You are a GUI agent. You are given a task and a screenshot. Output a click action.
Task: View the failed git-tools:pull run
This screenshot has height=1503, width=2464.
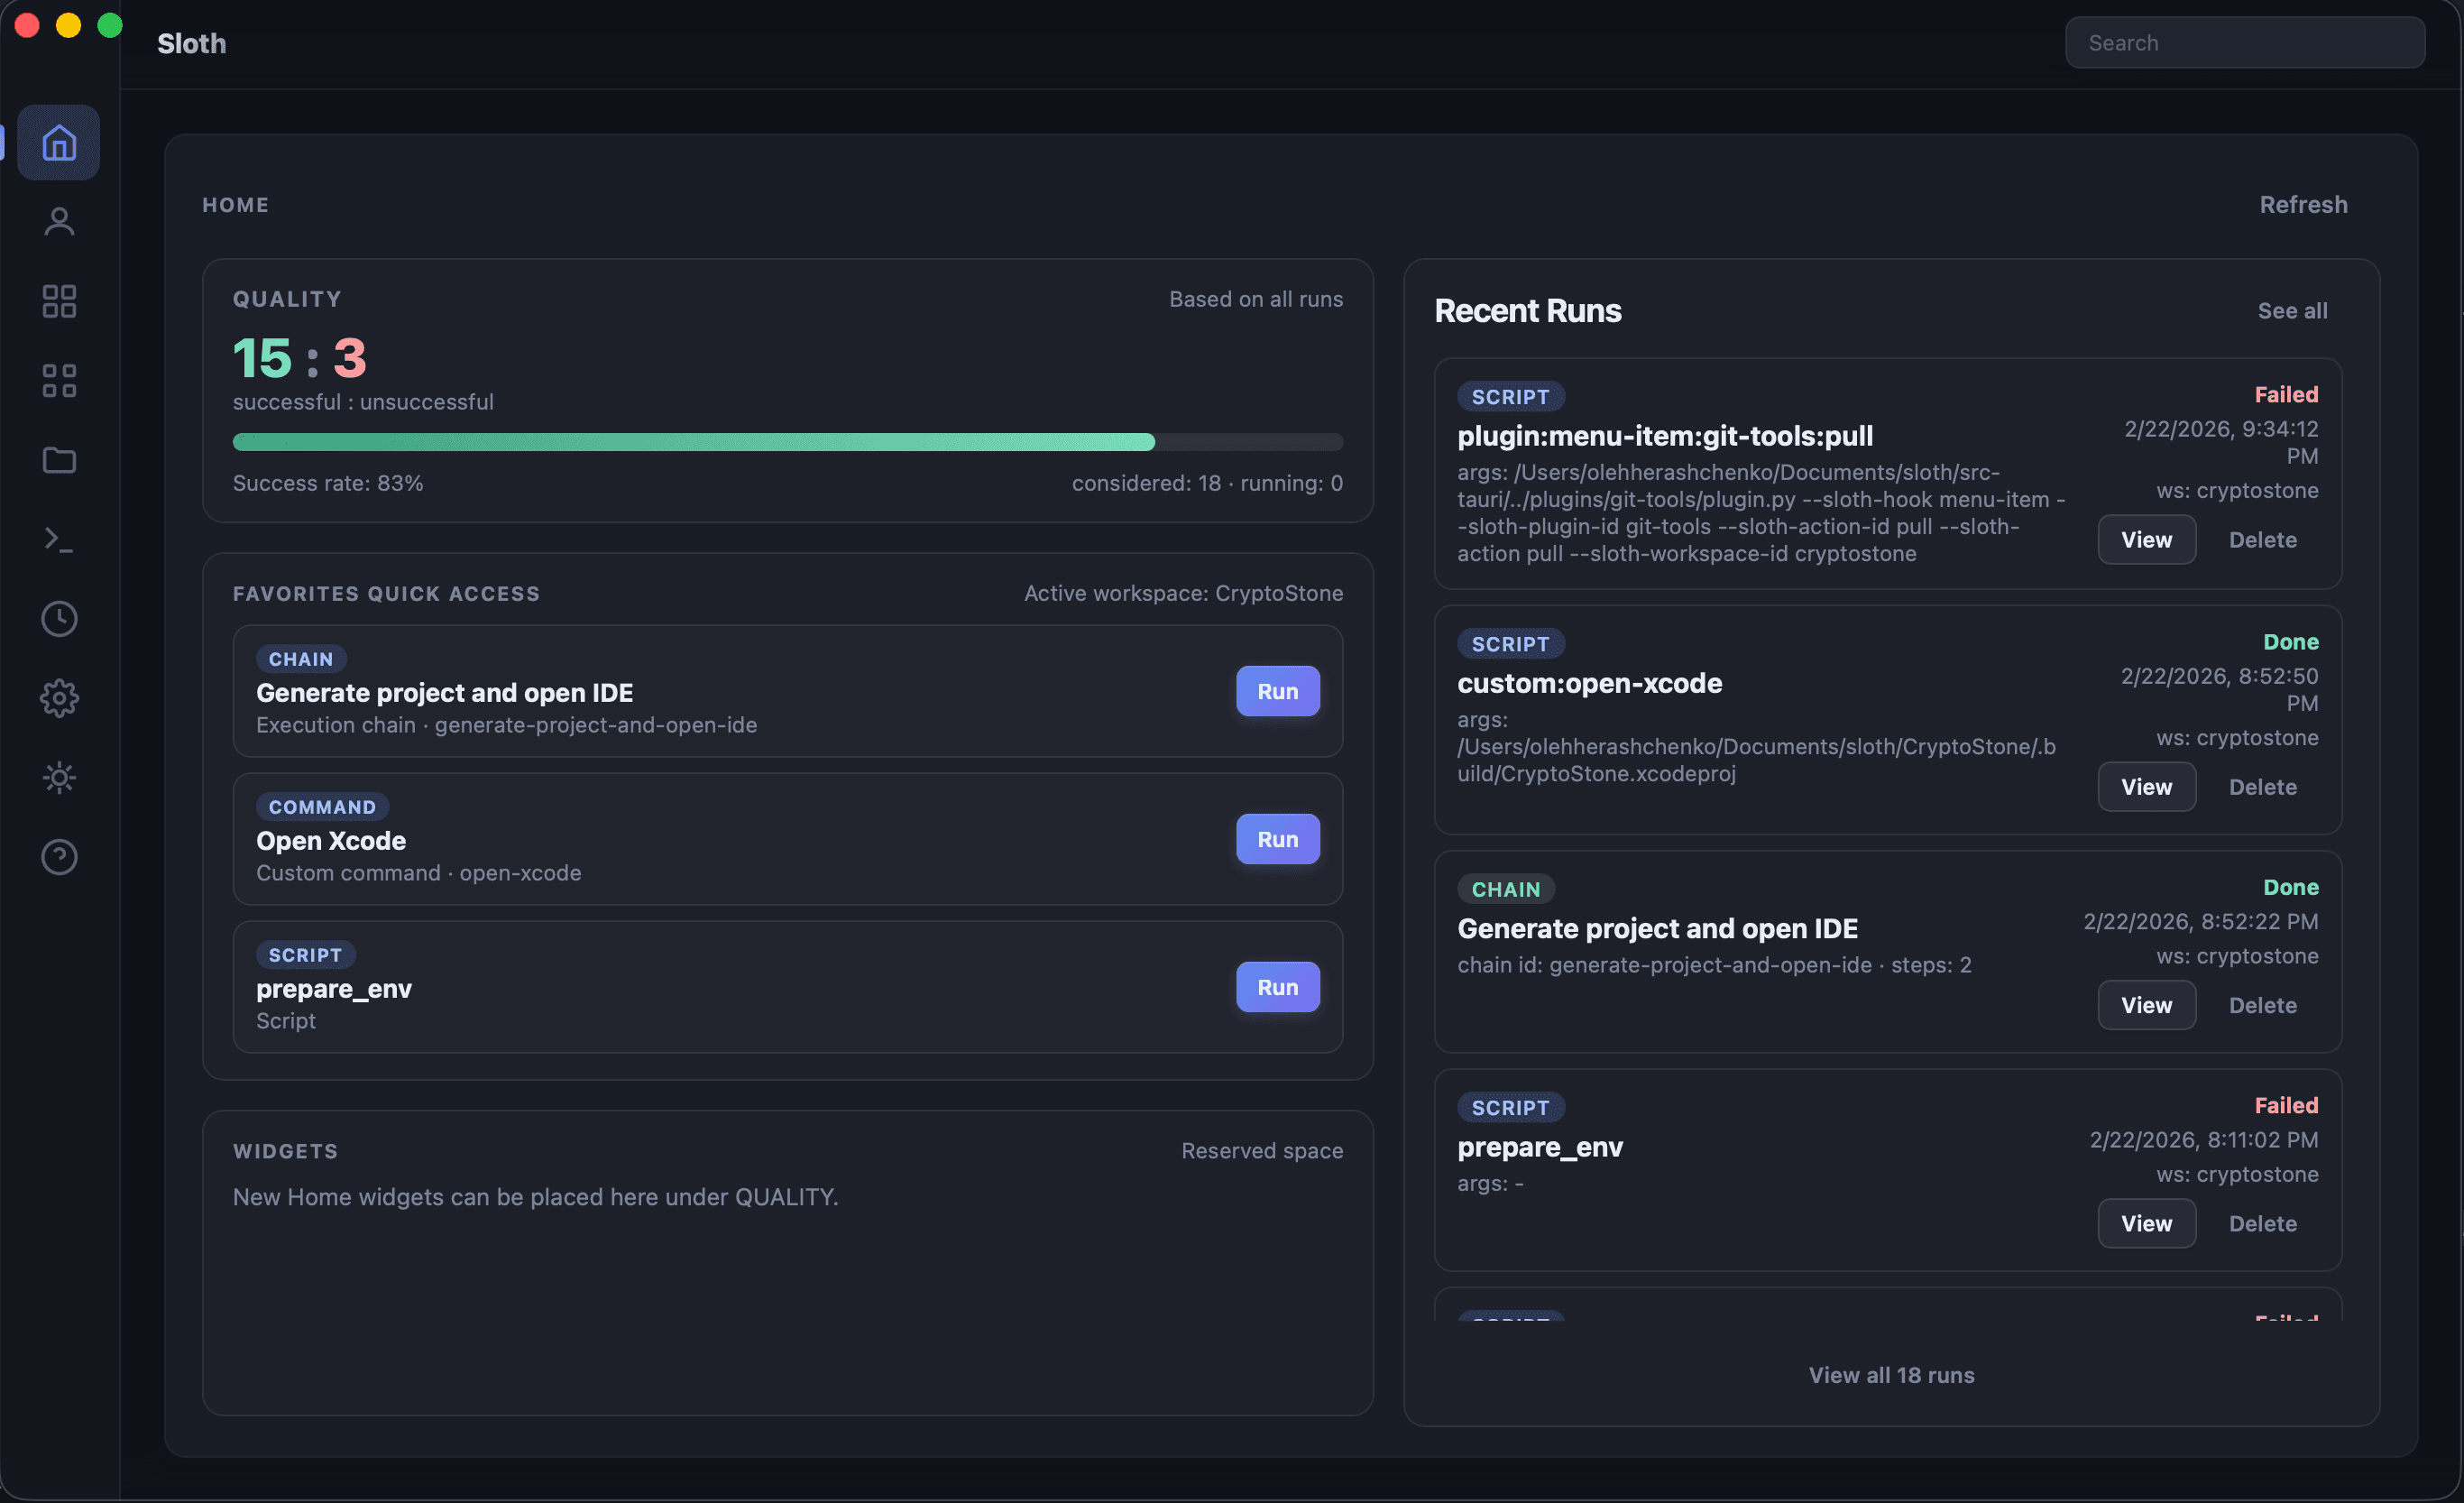click(2146, 539)
